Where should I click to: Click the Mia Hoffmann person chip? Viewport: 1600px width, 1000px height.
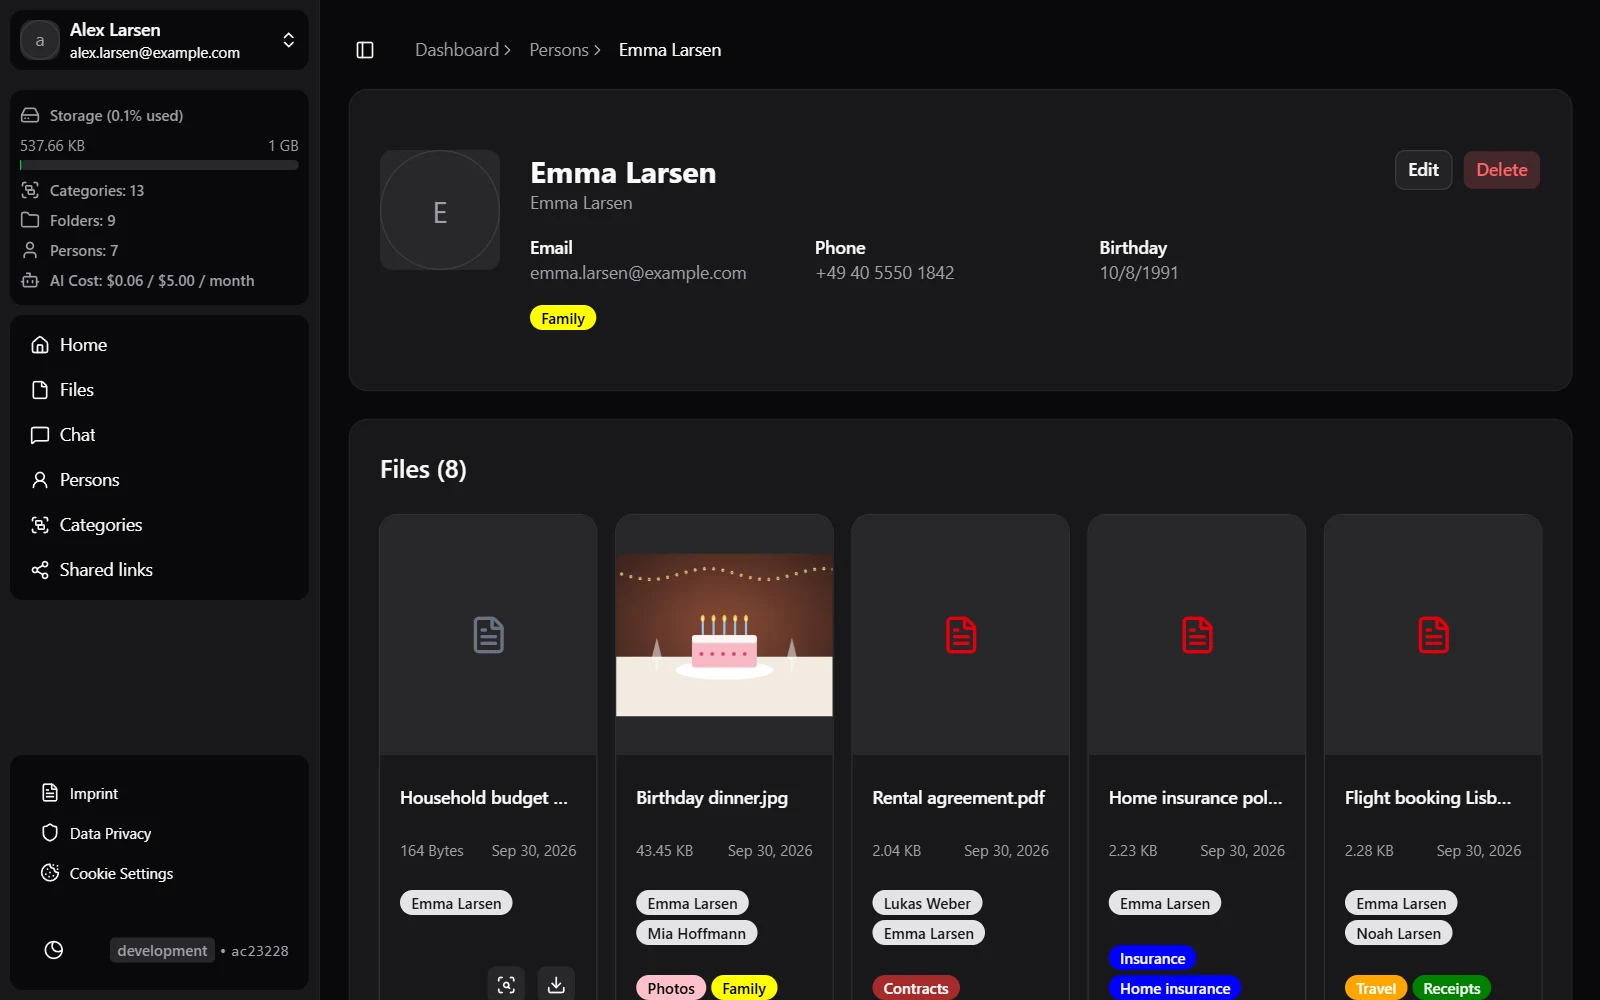click(697, 933)
